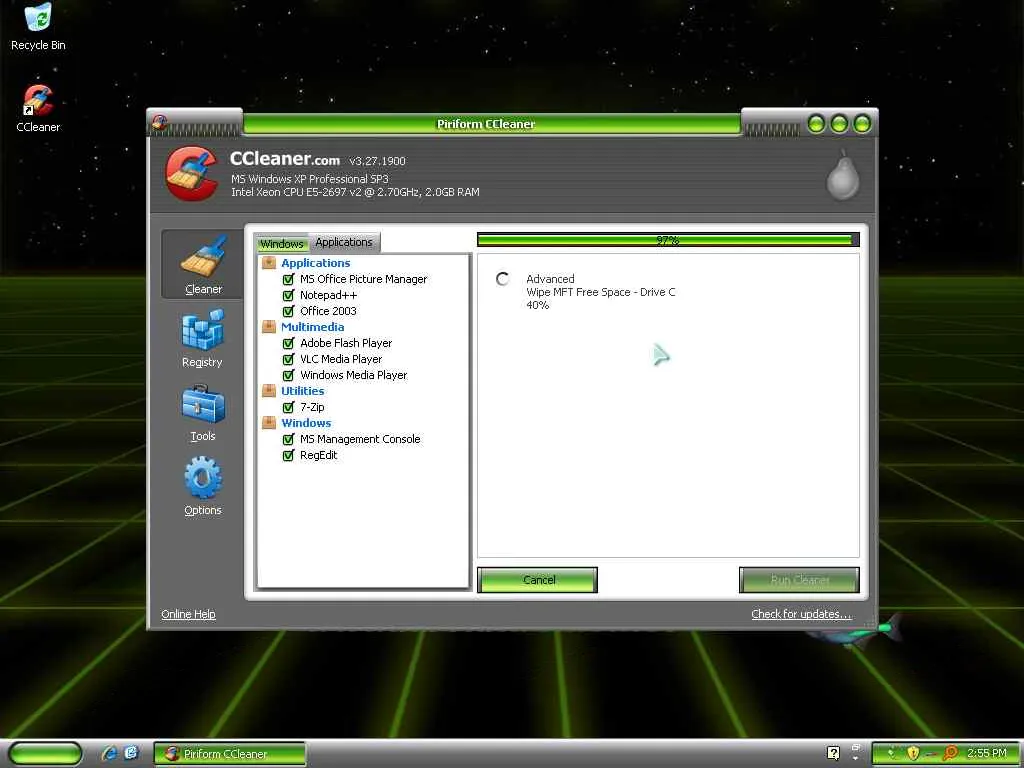Click the Check for updates link
Image resolution: width=1024 pixels, height=768 pixels.
(801, 614)
